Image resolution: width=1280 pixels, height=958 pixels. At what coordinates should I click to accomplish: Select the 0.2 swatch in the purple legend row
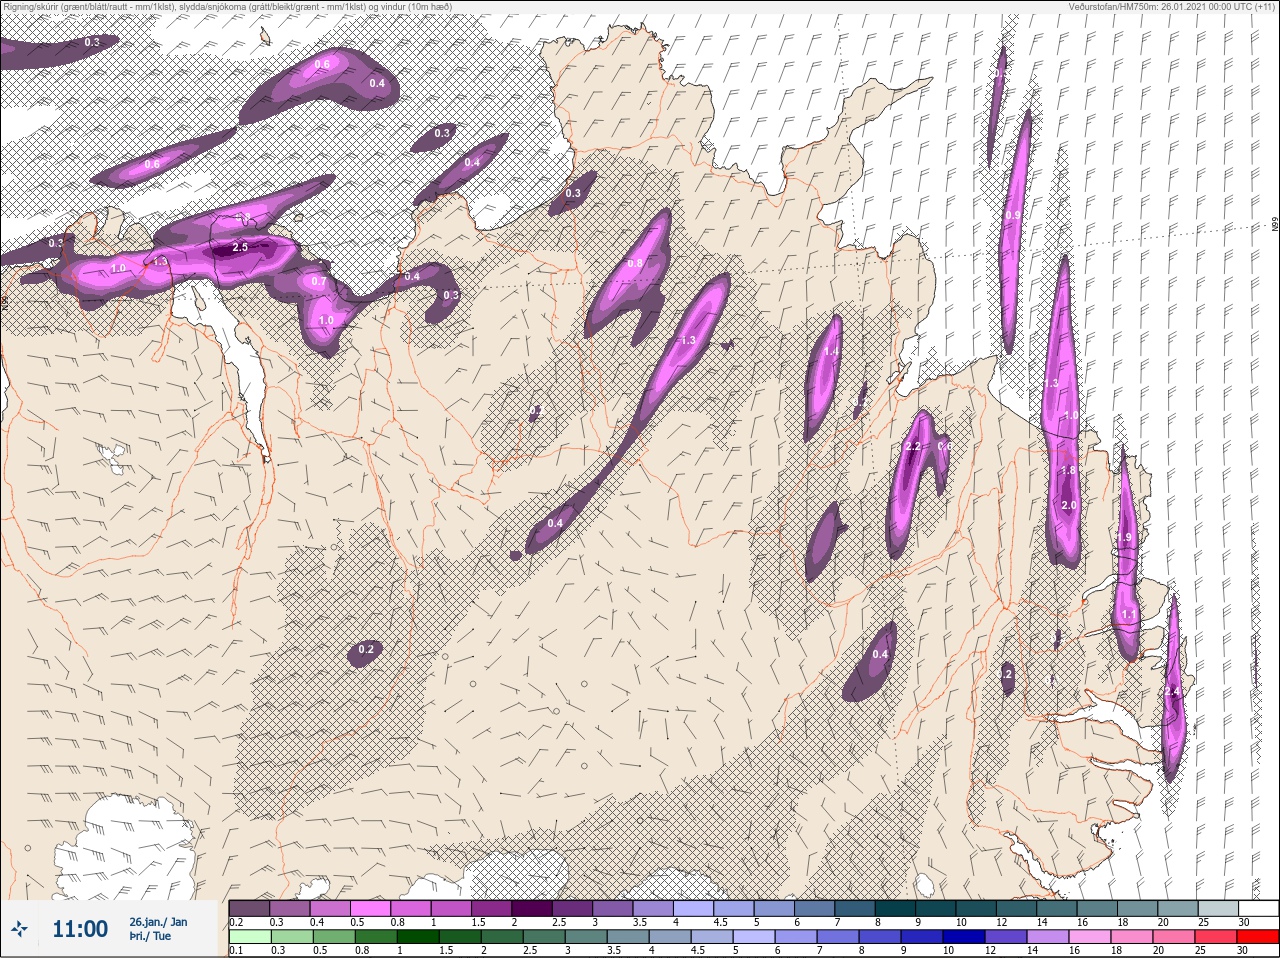[249, 907]
